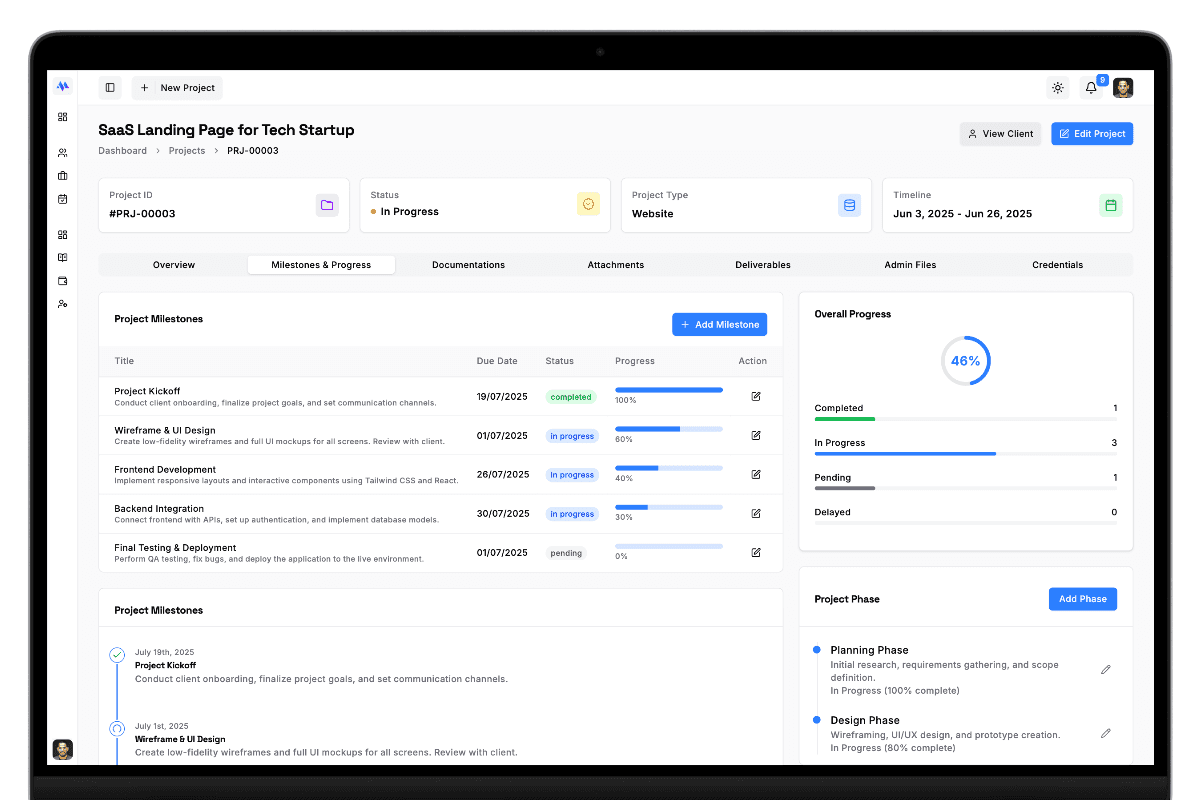Click the Edit Project button
The width and height of the screenshot is (1200, 800).
1092,134
